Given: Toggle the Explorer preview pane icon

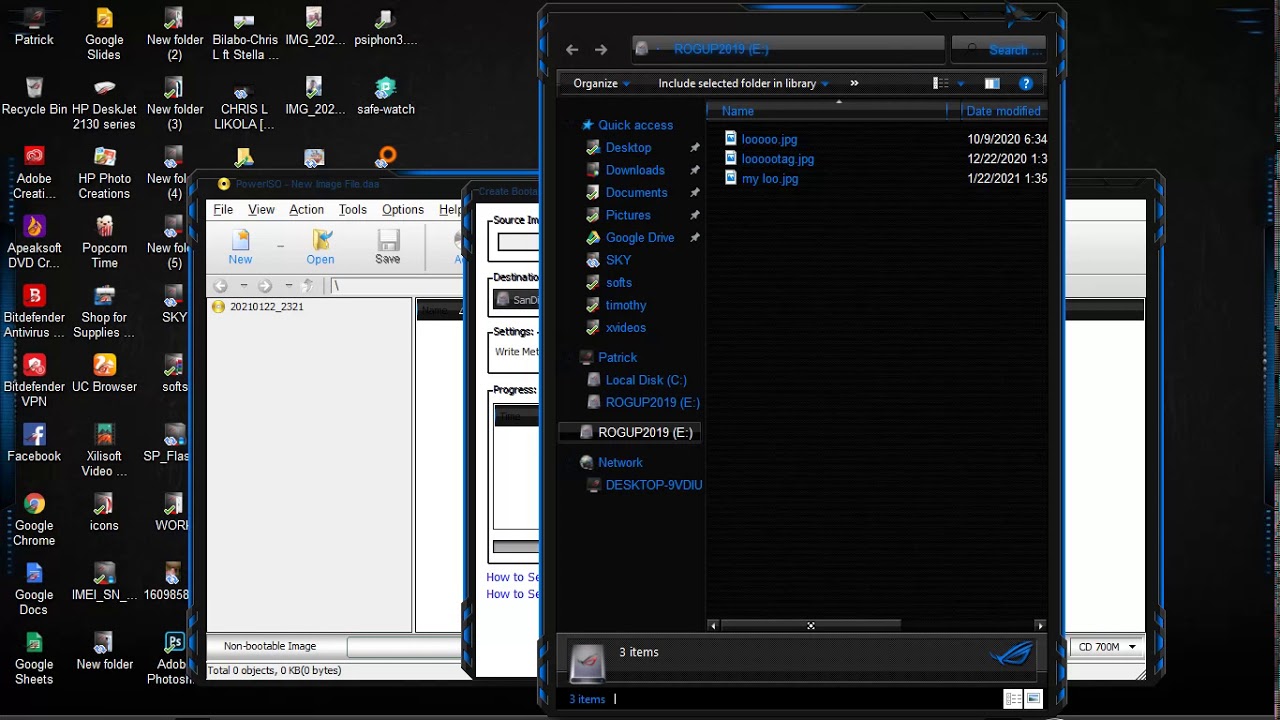Looking at the screenshot, I should pyautogui.click(x=992, y=84).
